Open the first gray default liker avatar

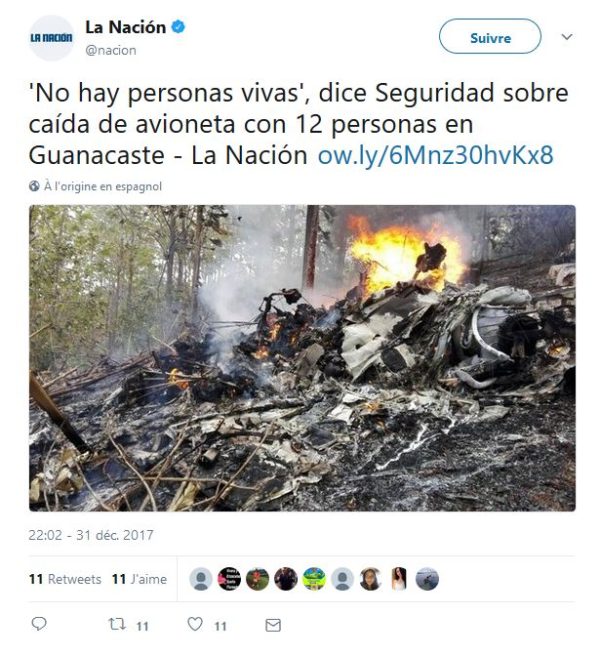coord(201,579)
